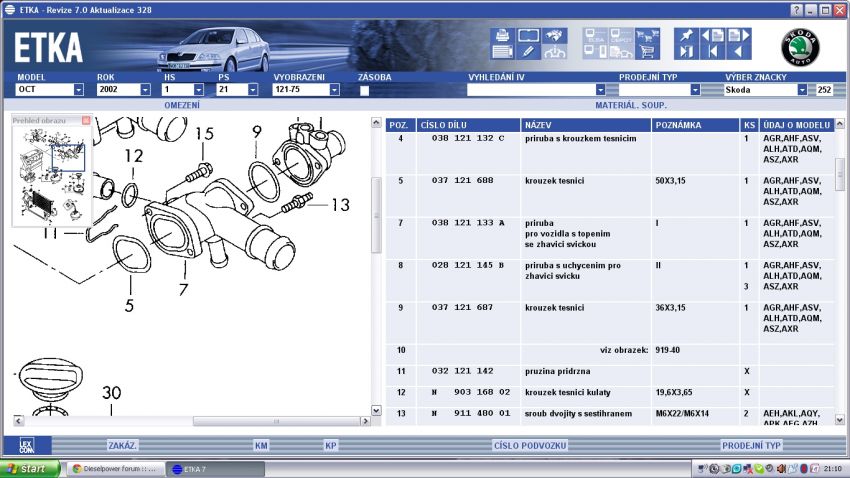Click the pushpin icon
The image size is (850, 478).
tap(686, 35)
